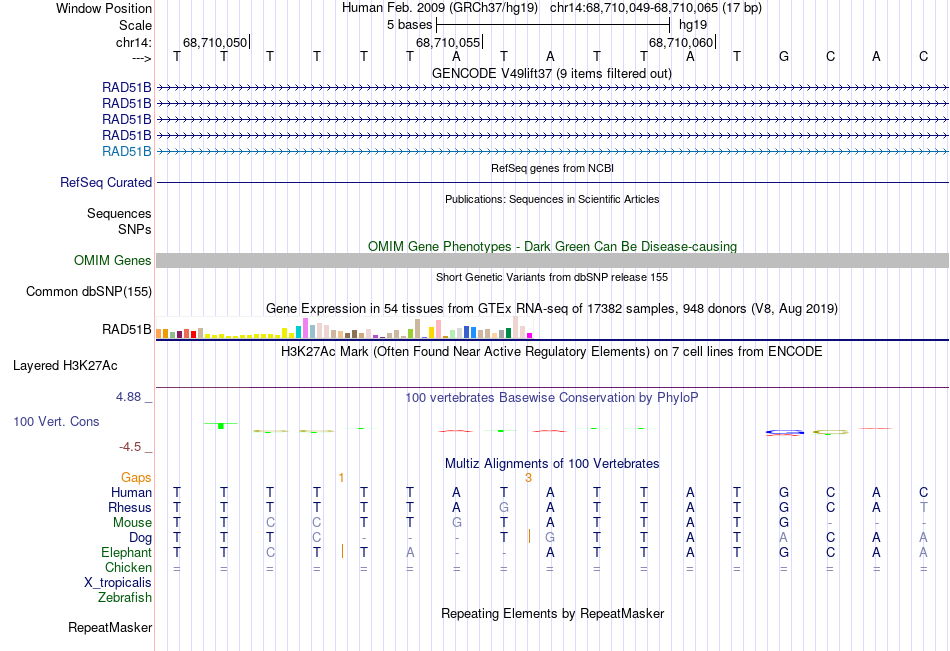
Task: Open the GENCODE V49lift37 track title
Action: coord(552,73)
